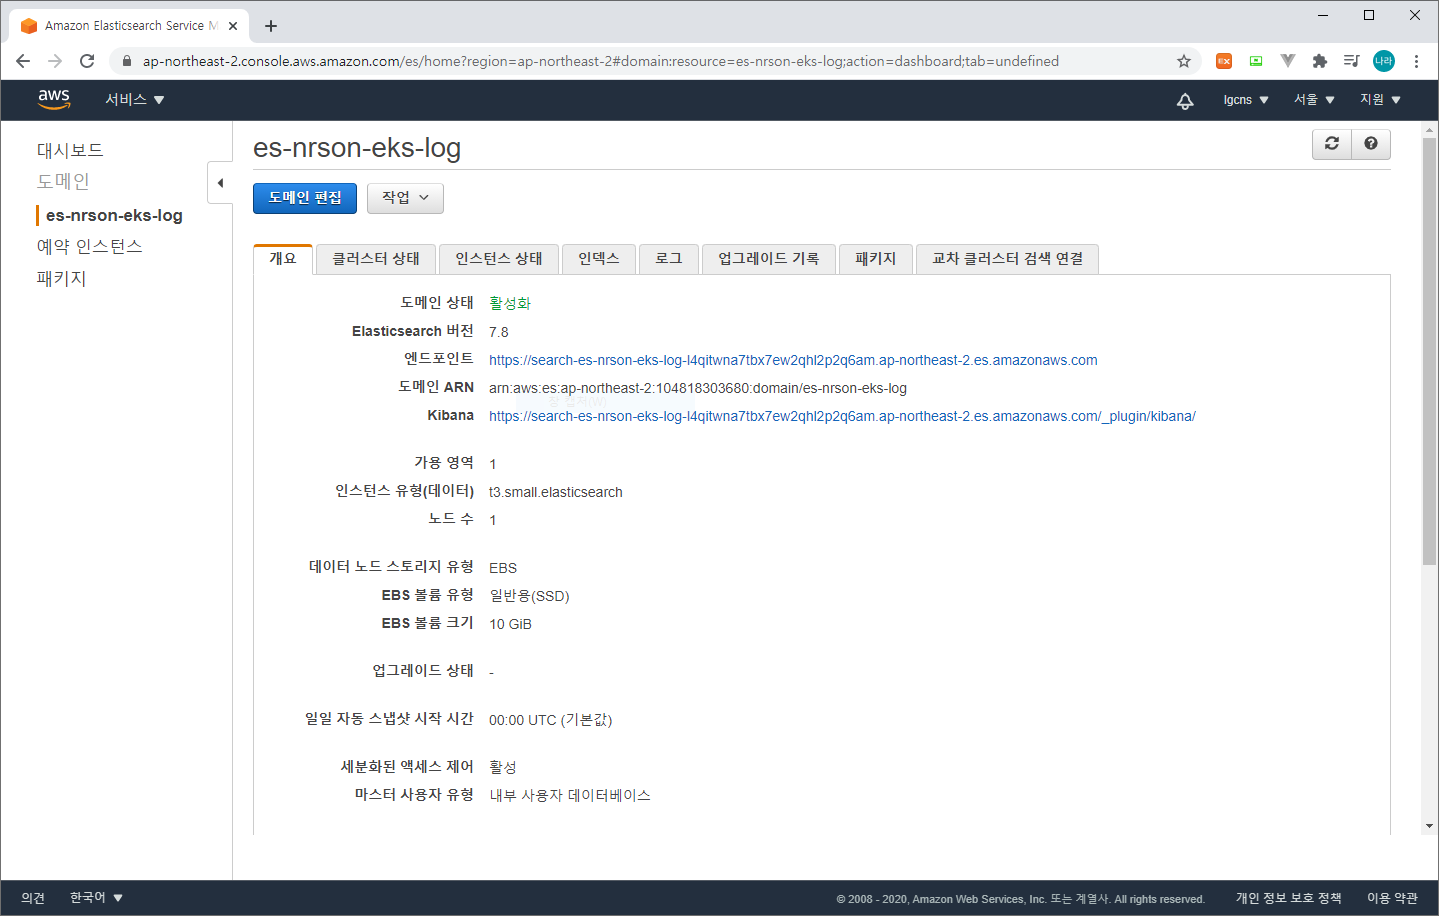The width and height of the screenshot is (1439, 916).
Task: Click the 의견 feedback link in footer
Action: tap(33, 898)
